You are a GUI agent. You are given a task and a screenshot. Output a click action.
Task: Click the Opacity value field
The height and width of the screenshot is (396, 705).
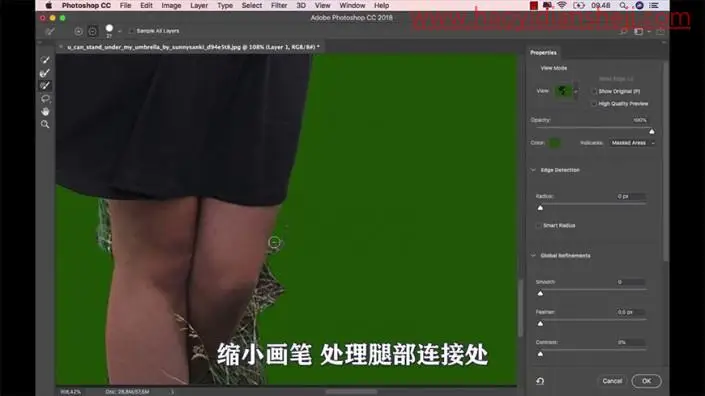click(640, 120)
